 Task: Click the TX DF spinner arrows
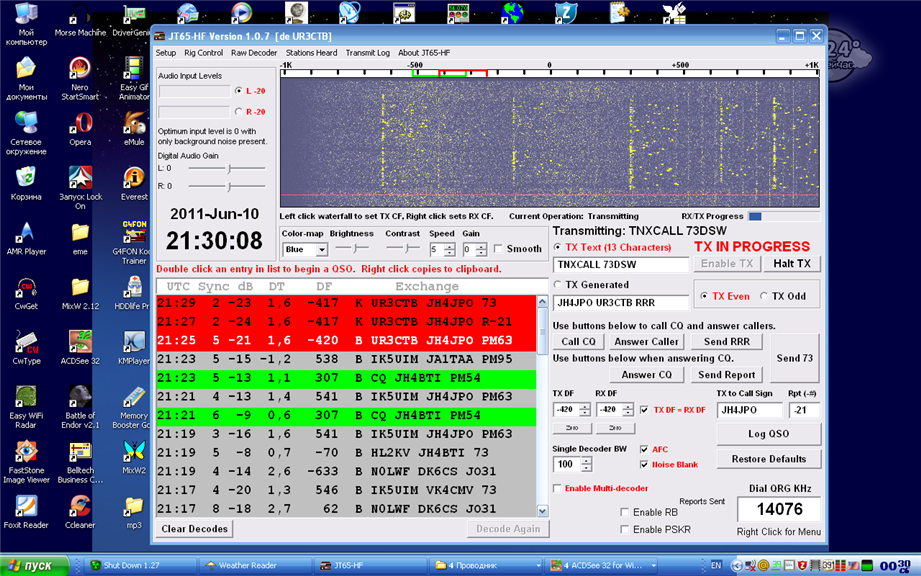tap(584, 410)
